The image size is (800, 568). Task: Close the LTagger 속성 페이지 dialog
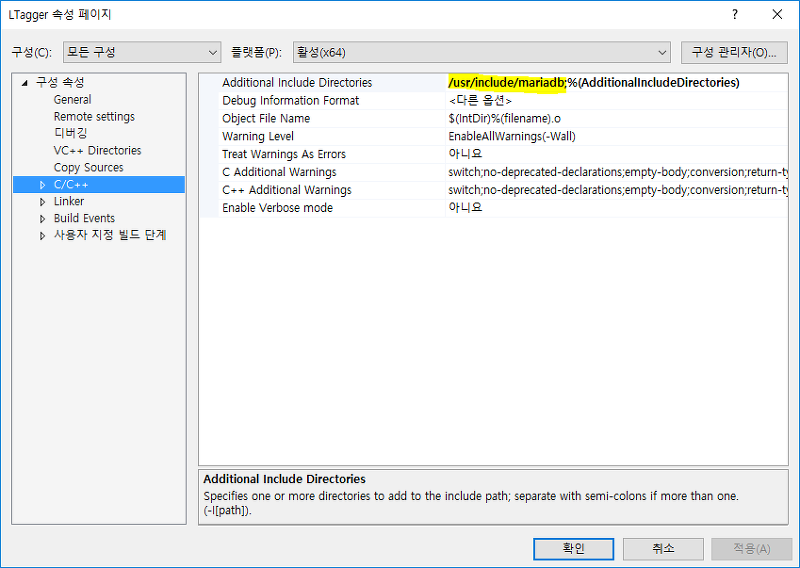(777, 14)
